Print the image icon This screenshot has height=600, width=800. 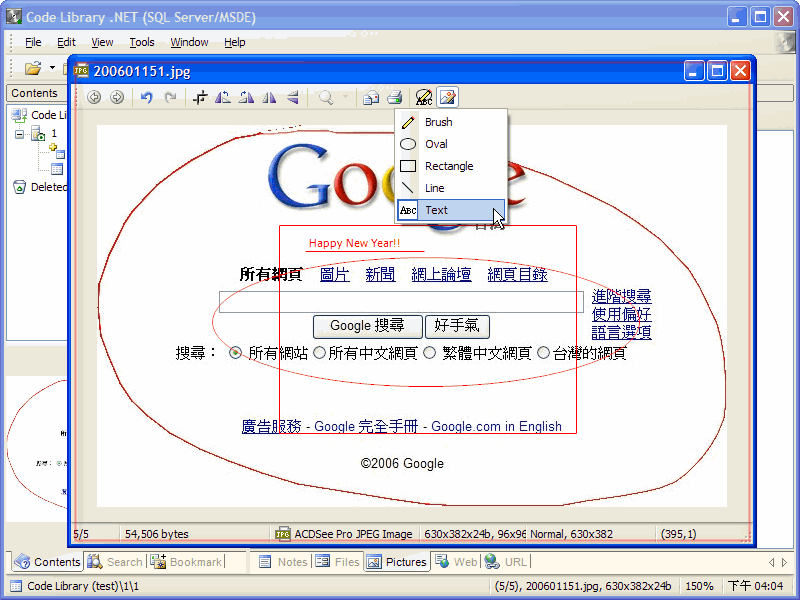394,97
